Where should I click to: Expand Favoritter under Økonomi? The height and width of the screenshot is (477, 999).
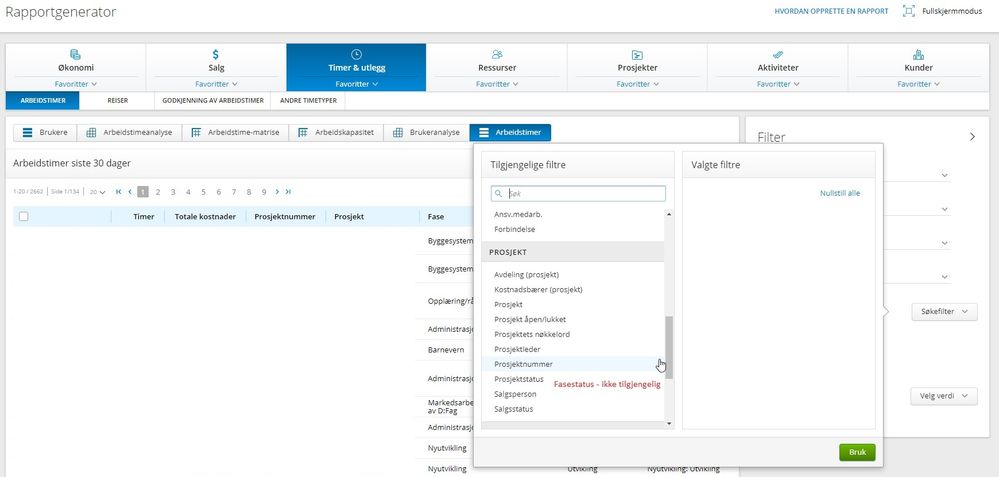[x=75, y=84]
